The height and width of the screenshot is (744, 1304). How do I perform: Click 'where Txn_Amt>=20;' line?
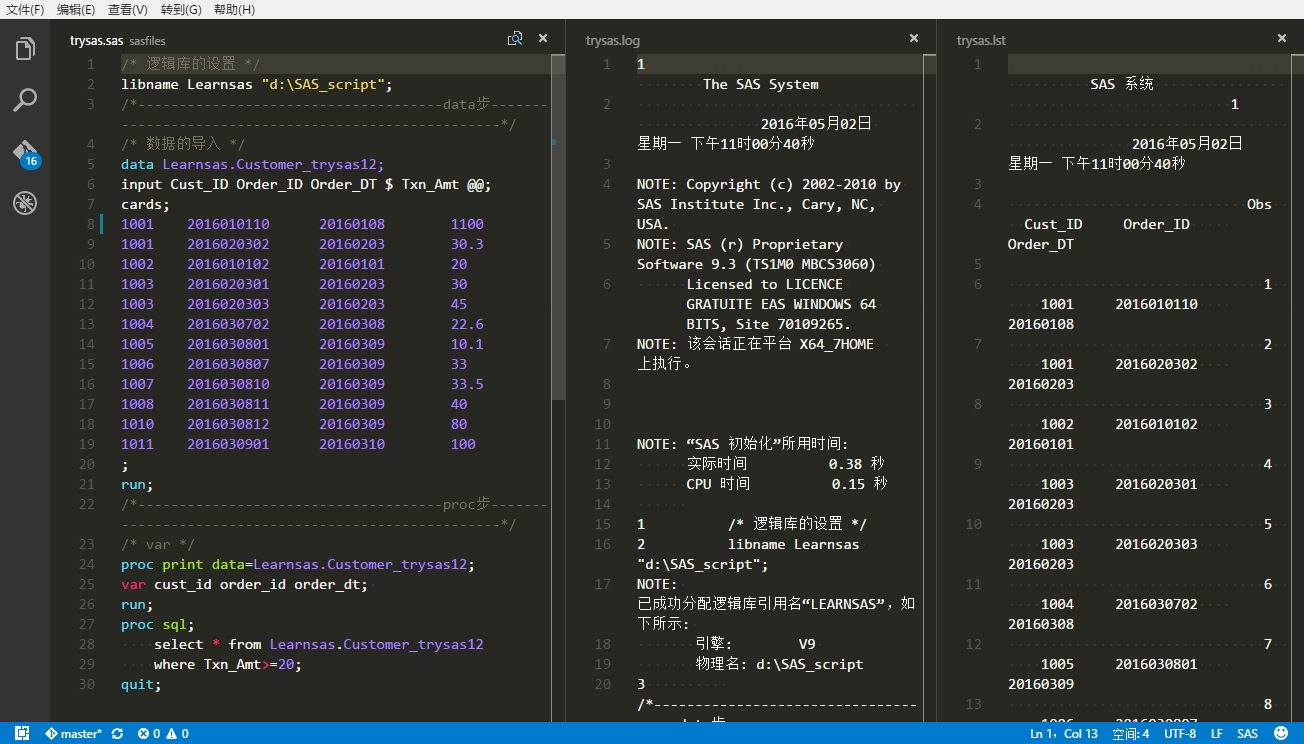pyautogui.click(x=228, y=664)
